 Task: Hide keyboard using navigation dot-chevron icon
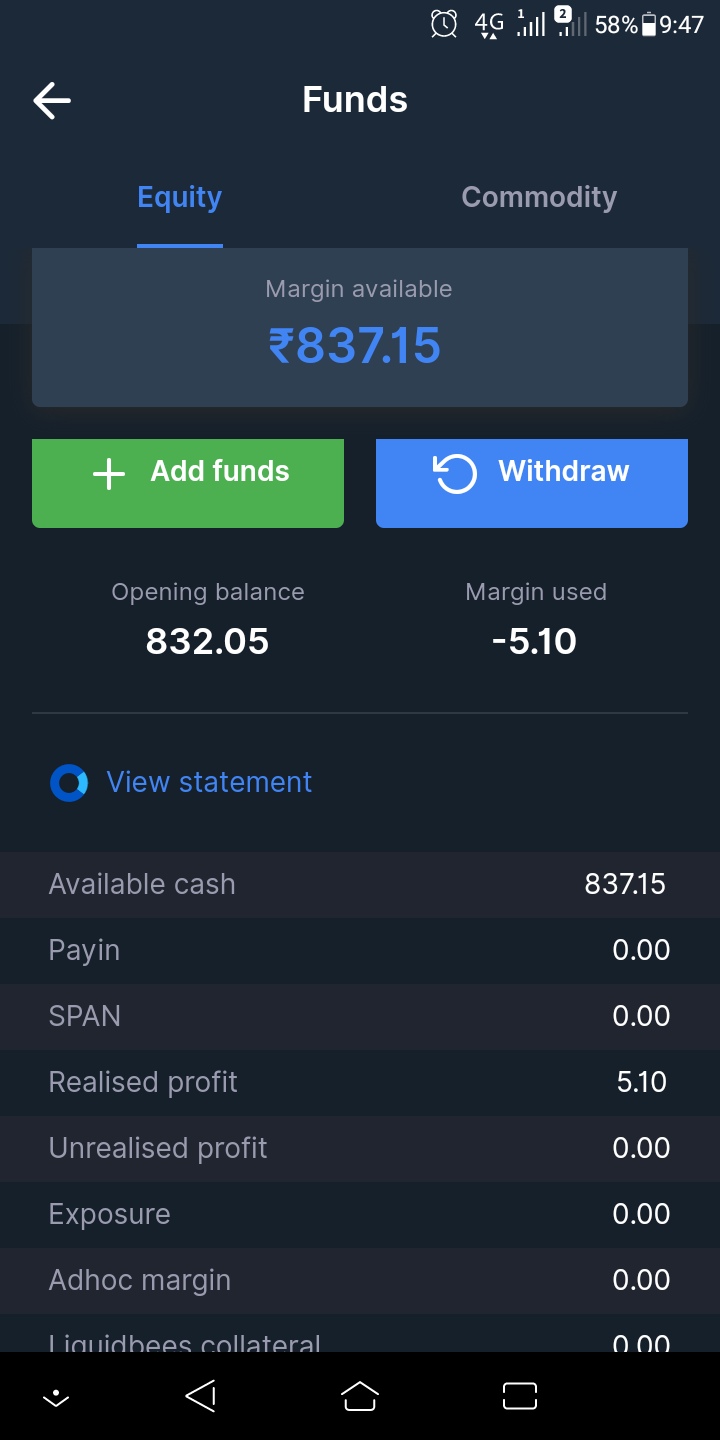56,1397
